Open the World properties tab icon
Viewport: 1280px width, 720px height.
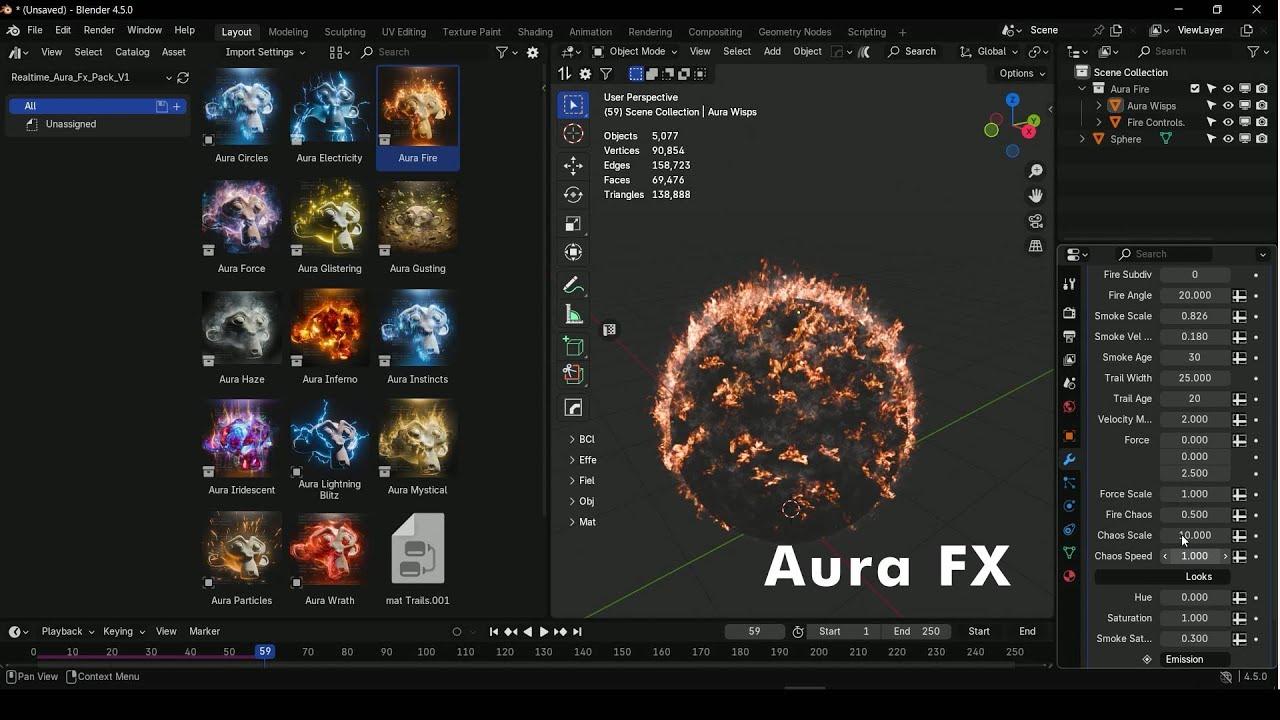[1069, 406]
